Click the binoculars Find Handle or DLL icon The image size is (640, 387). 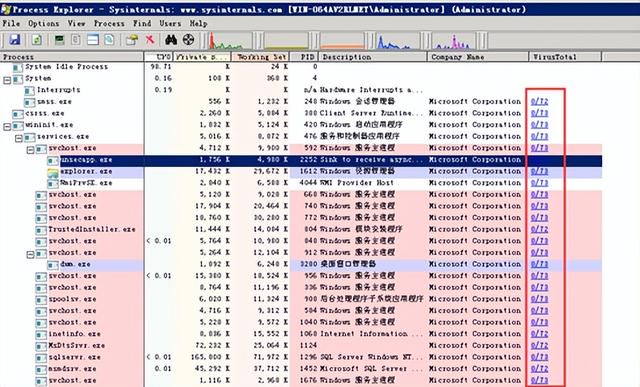pyautogui.click(x=171, y=40)
